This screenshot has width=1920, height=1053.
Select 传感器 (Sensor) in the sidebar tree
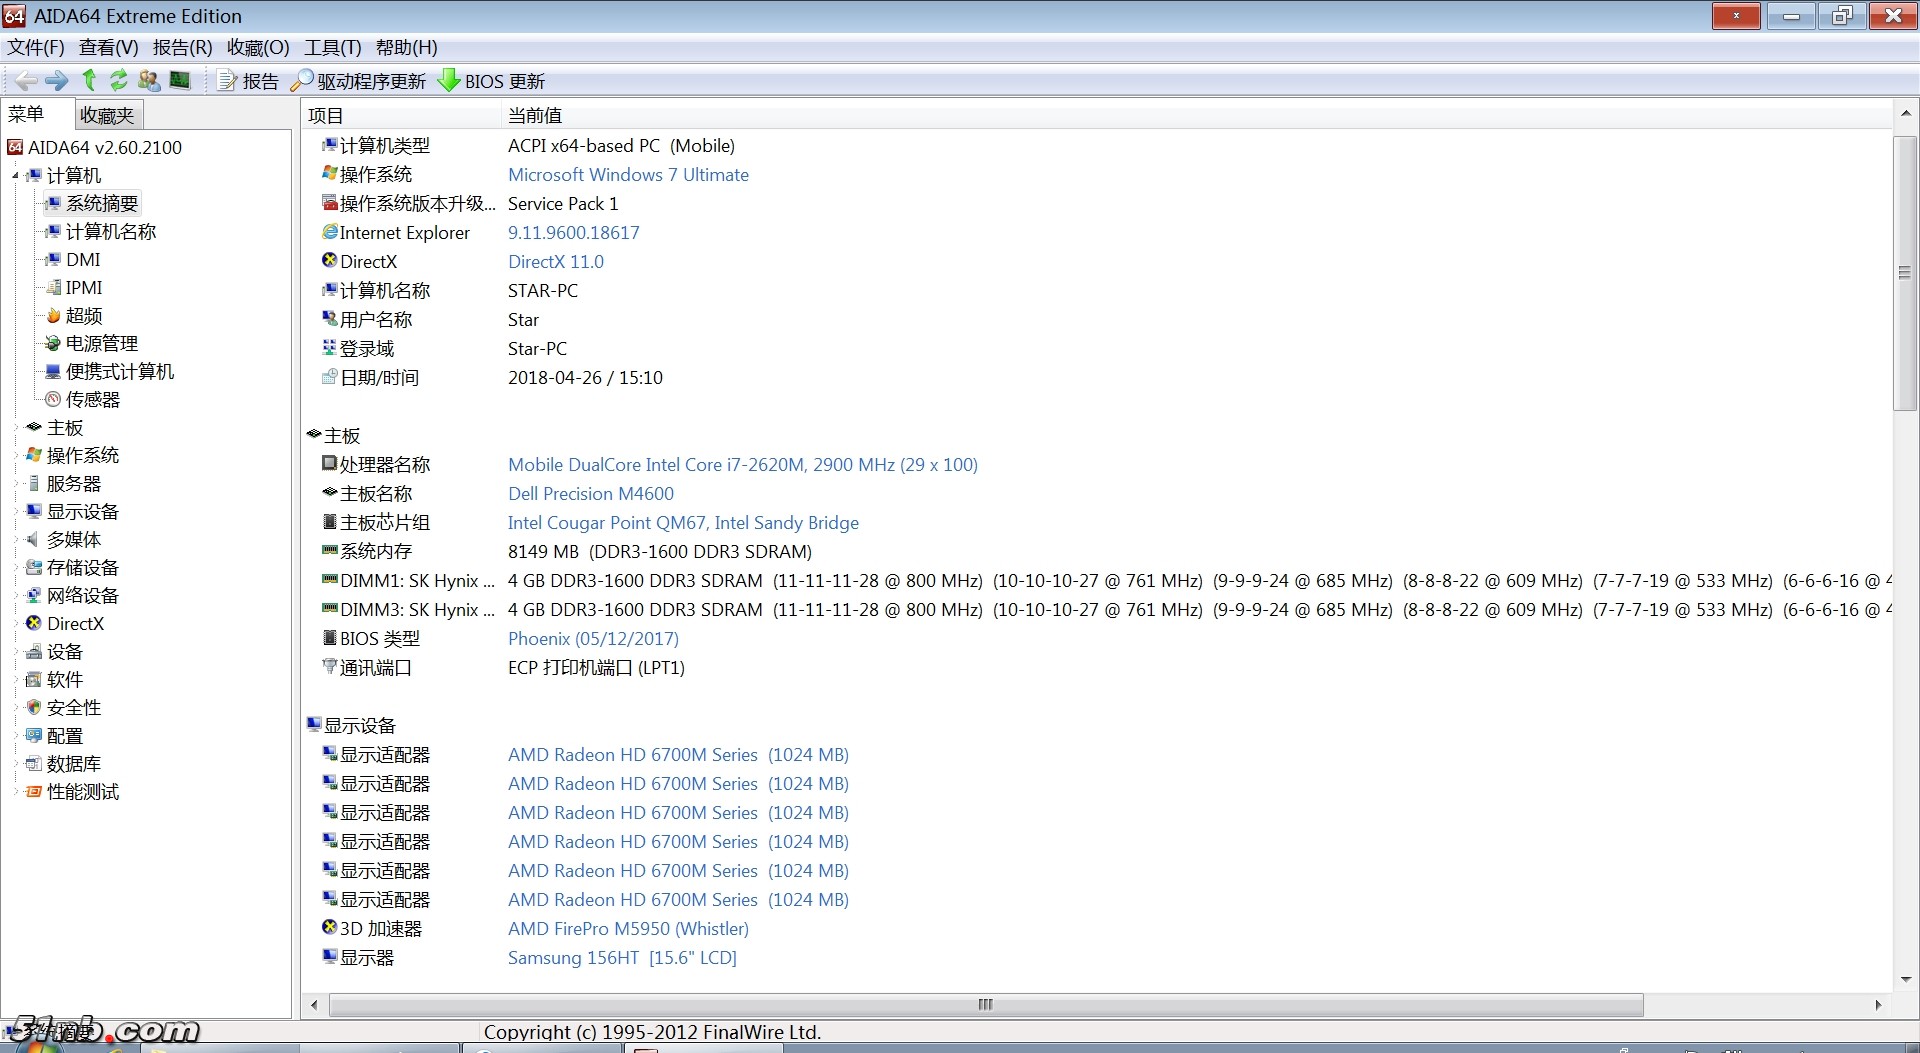click(92, 399)
